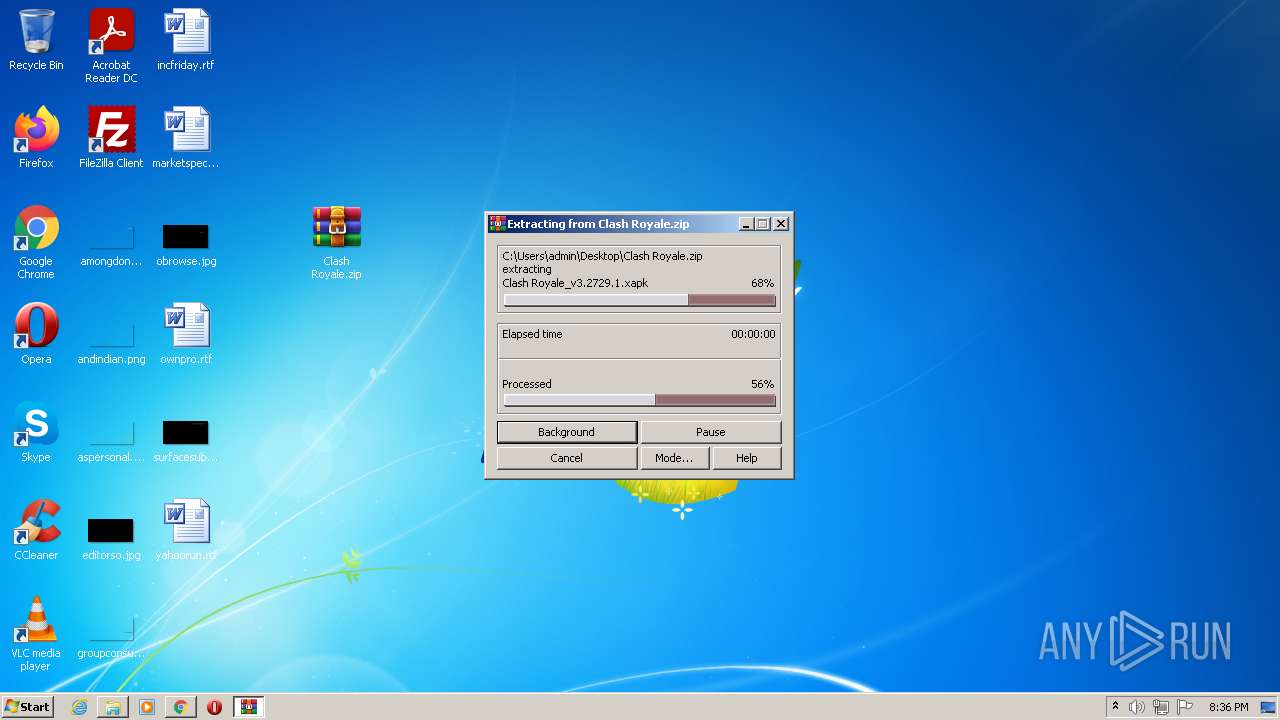Image resolution: width=1280 pixels, height=720 pixels.
Task: Open the volume control tray icon
Action: pos(1137,707)
